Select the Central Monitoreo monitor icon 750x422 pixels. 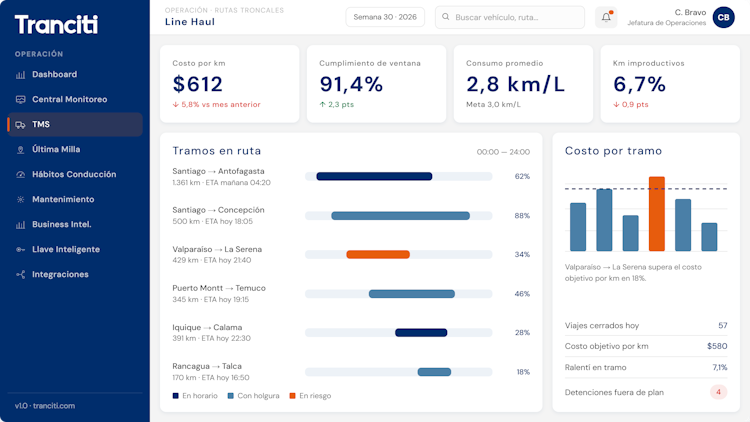(21, 100)
